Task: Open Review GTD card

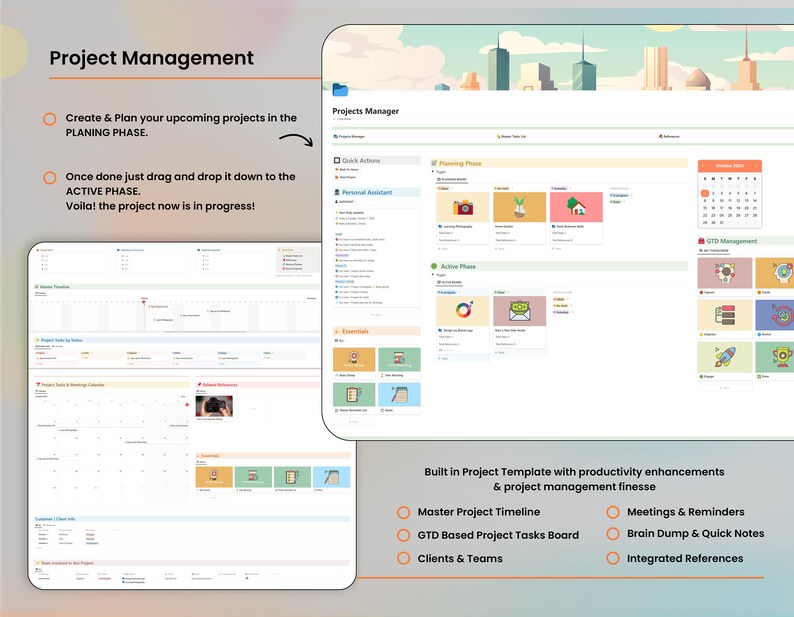Action: [x=775, y=319]
